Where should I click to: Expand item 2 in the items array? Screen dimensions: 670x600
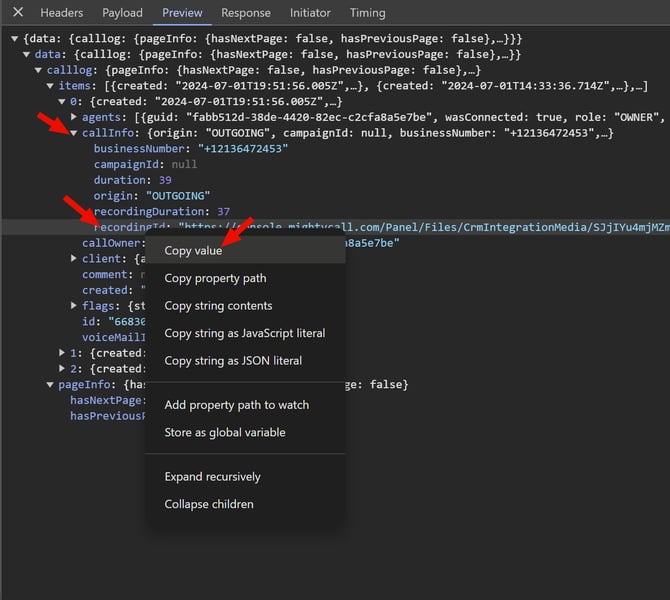pos(62,368)
